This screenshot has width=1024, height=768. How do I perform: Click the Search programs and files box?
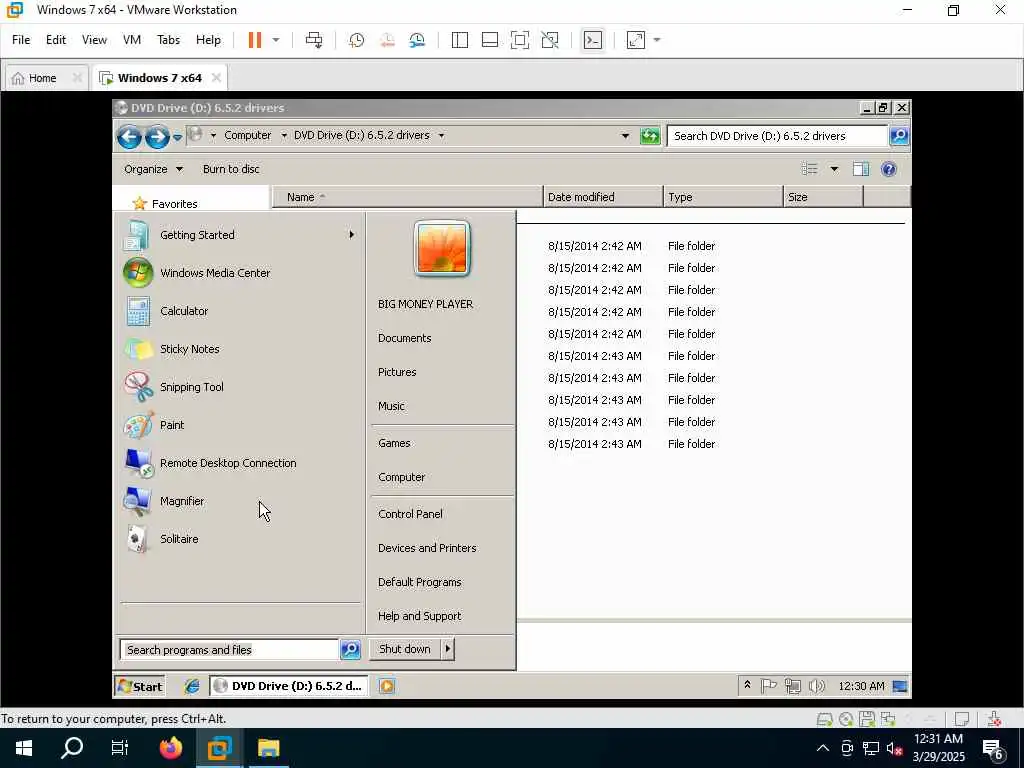[229, 650]
